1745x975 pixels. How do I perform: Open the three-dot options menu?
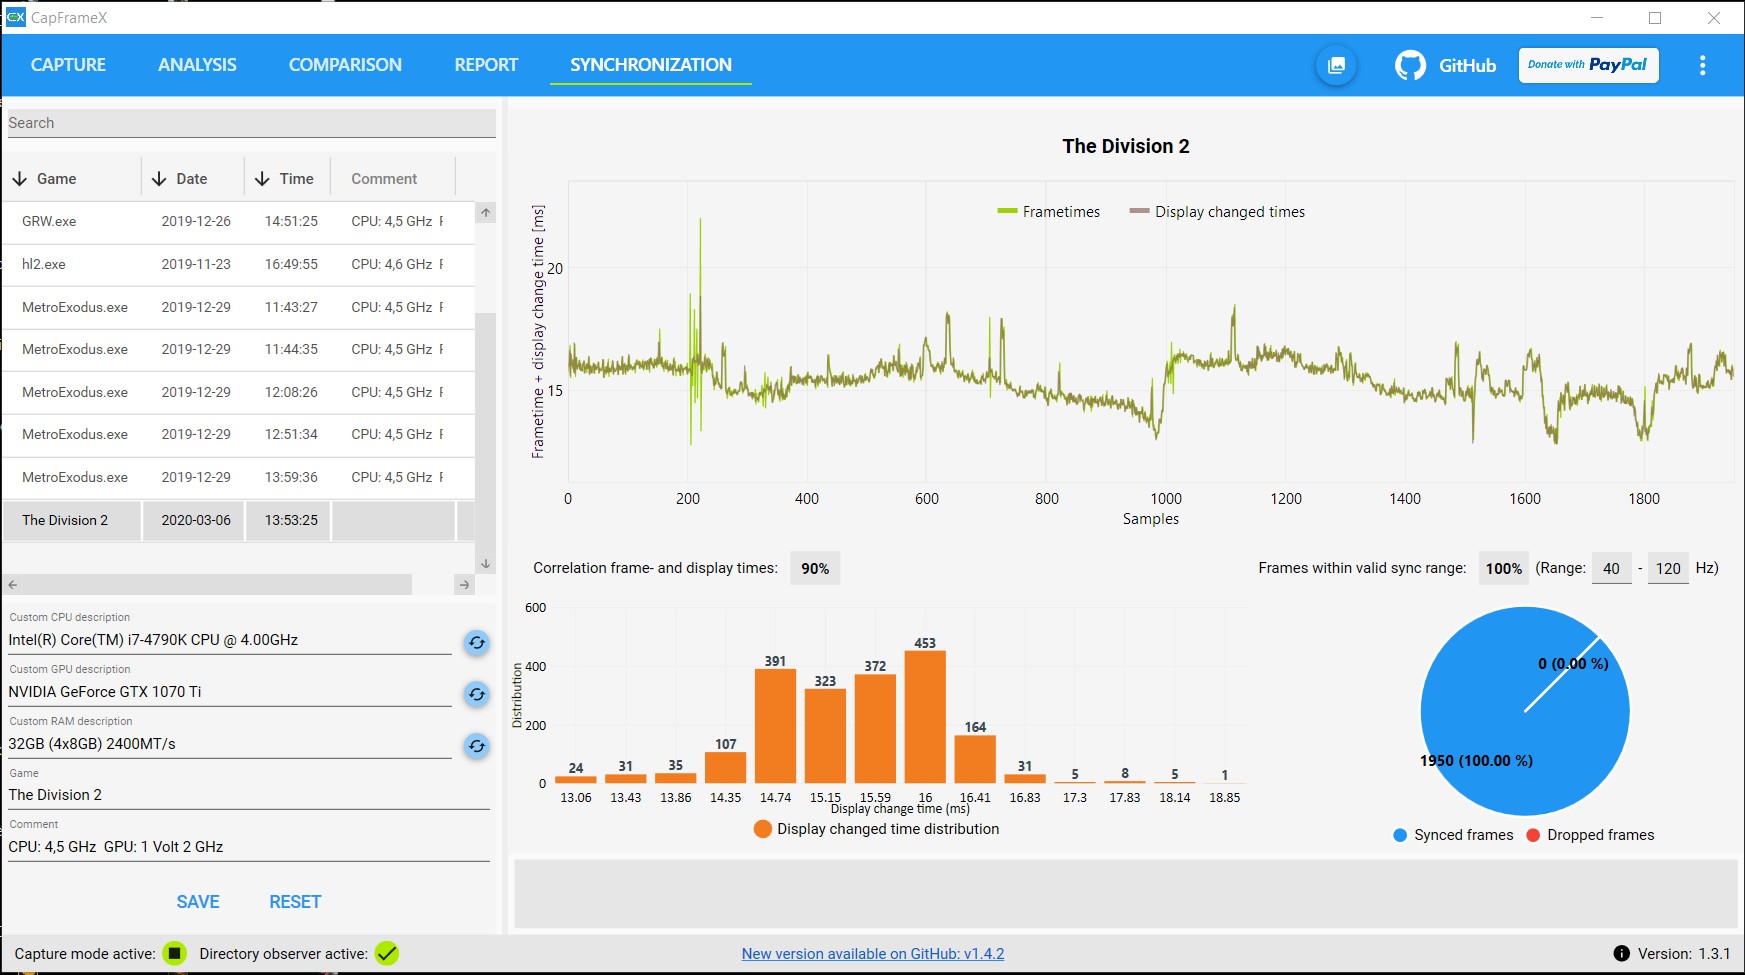1702,66
